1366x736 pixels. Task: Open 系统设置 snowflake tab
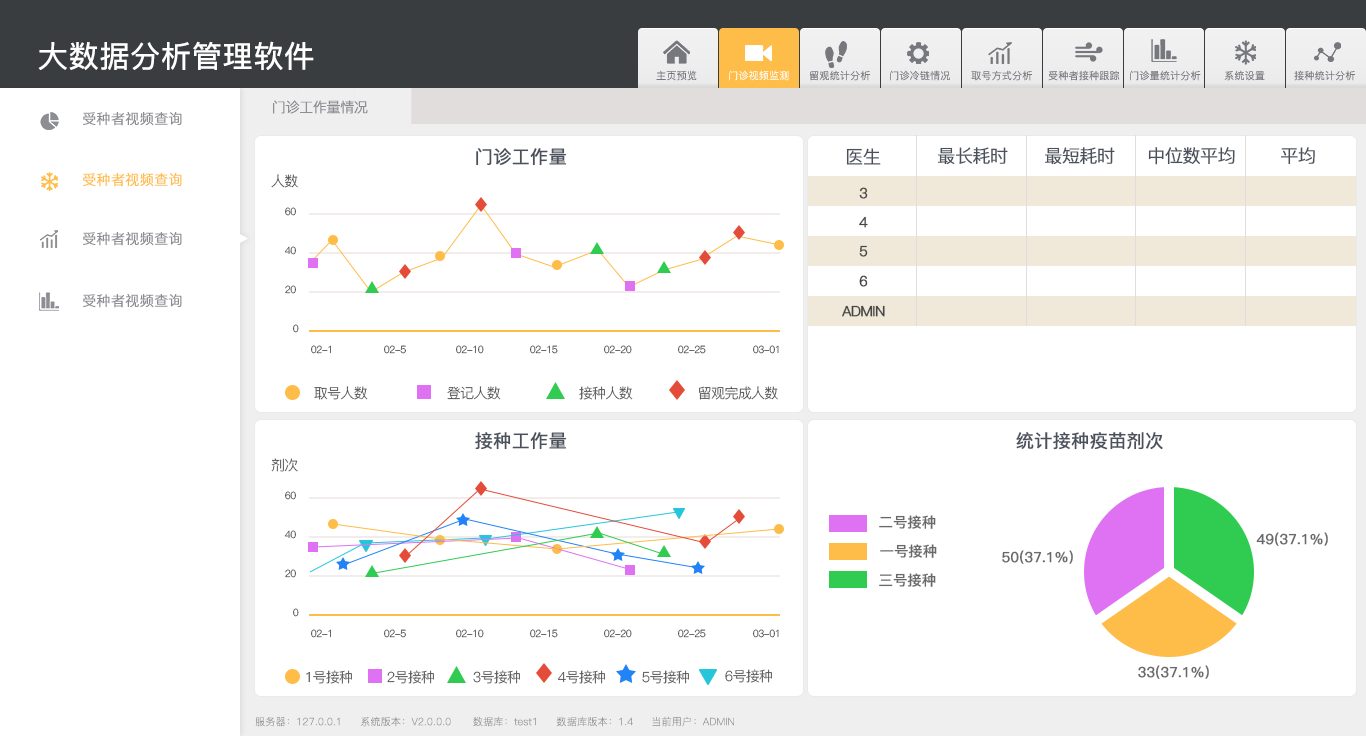1245,58
